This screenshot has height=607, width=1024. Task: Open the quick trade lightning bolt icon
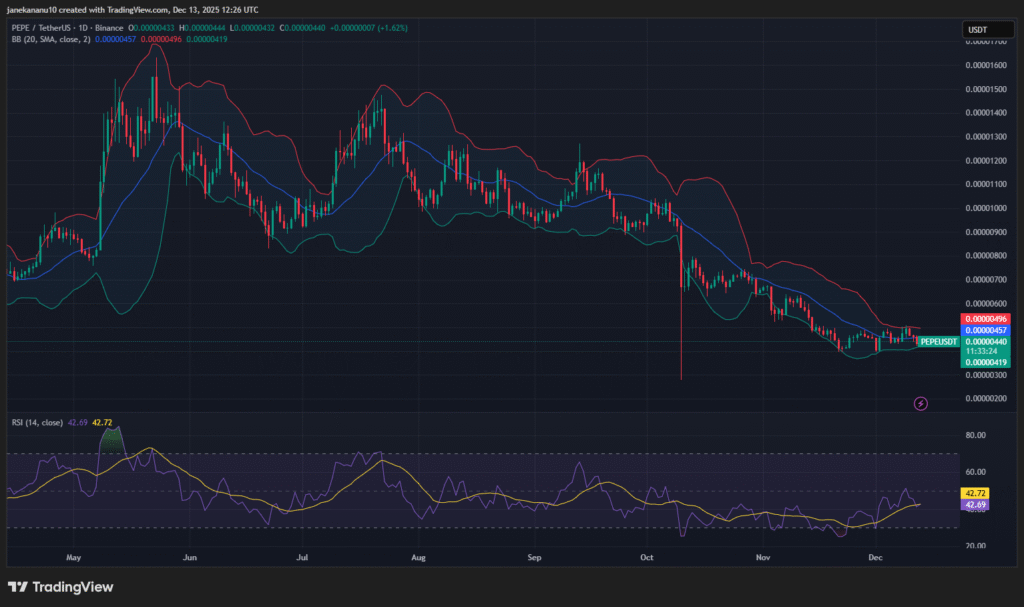919,403
